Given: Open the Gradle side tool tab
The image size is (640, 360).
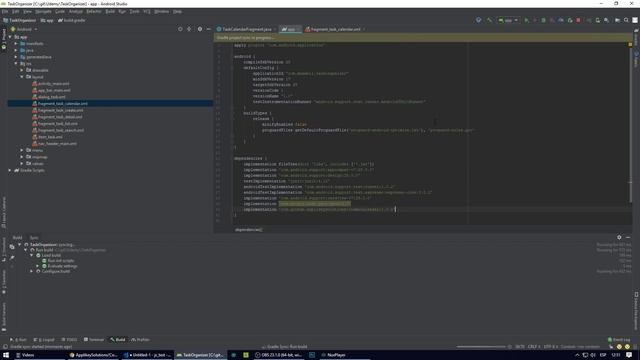Looking at the screenshot, I should click(636, 37).
